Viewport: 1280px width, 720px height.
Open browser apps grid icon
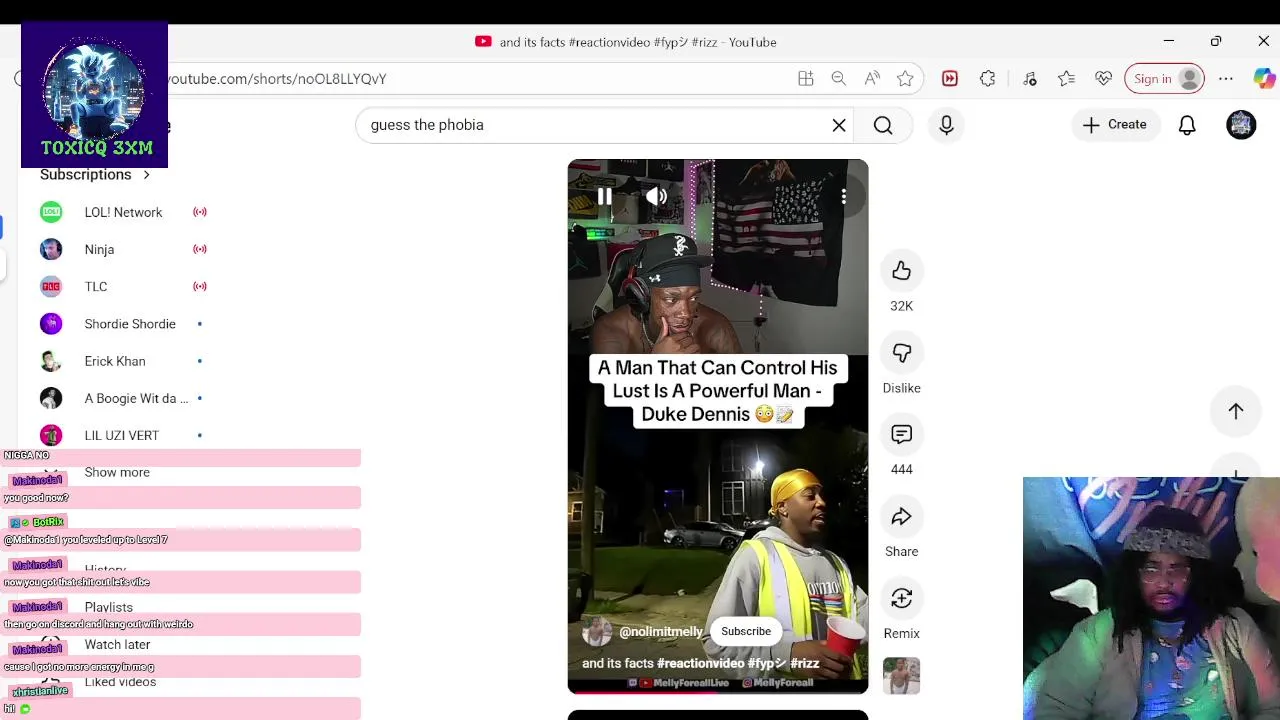pos(805,79)
